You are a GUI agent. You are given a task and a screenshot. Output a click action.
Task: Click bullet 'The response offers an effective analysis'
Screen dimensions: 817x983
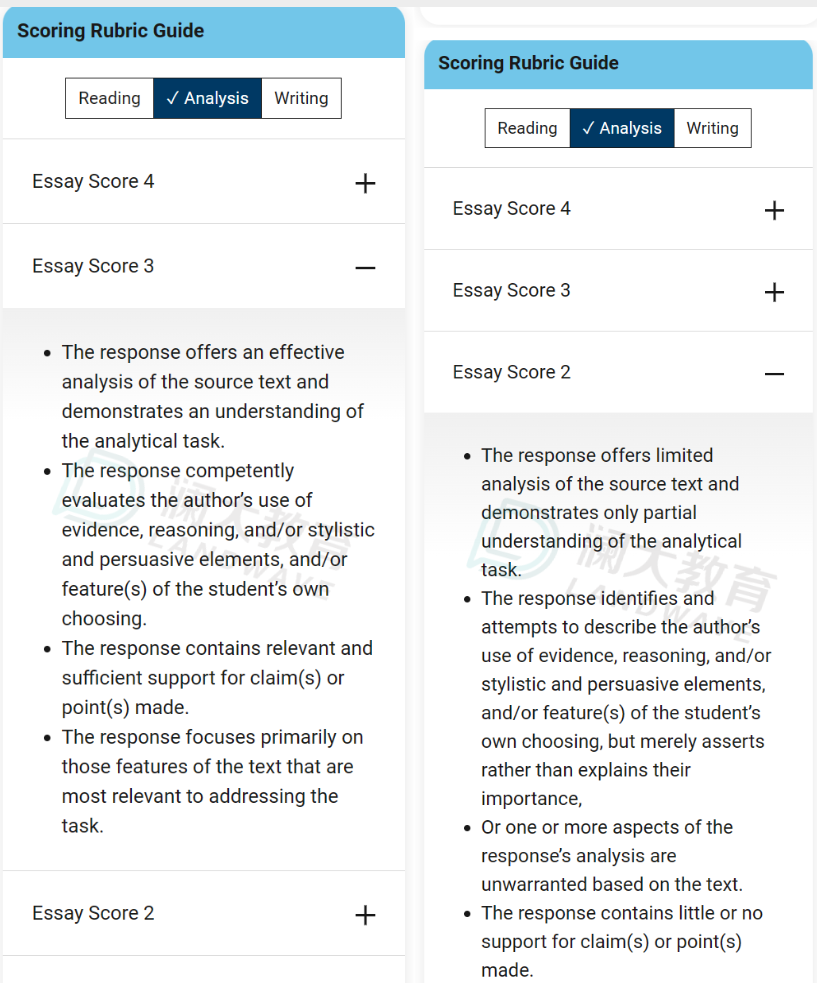pyautogui.click(x=213, y=396)
